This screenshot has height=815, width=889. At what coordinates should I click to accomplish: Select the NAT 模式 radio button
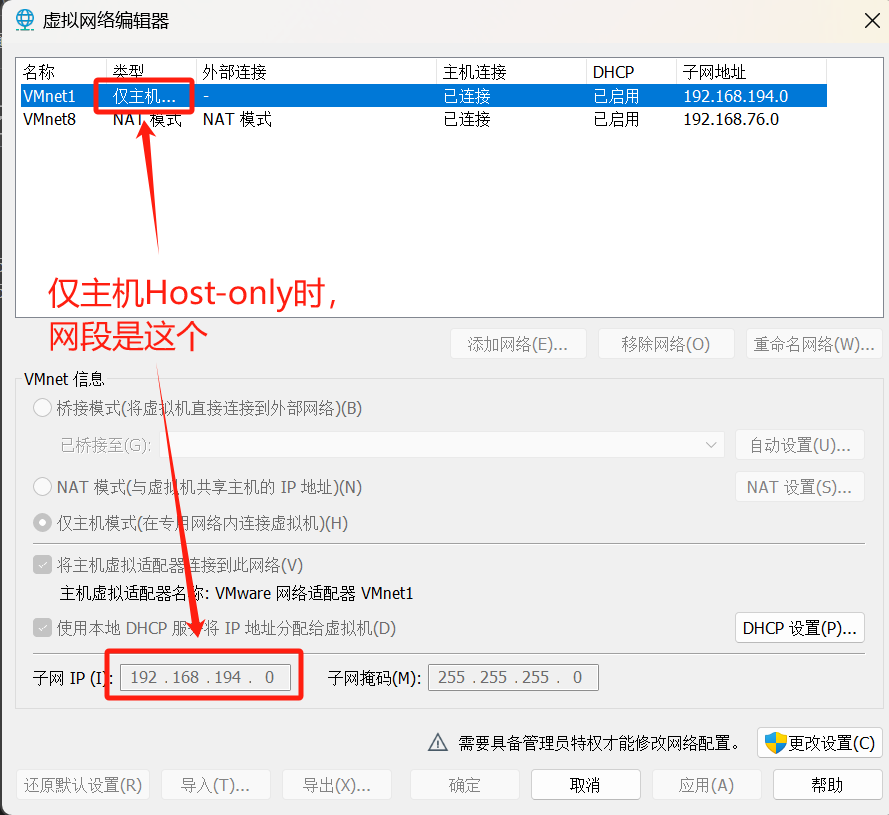point(43,487)
